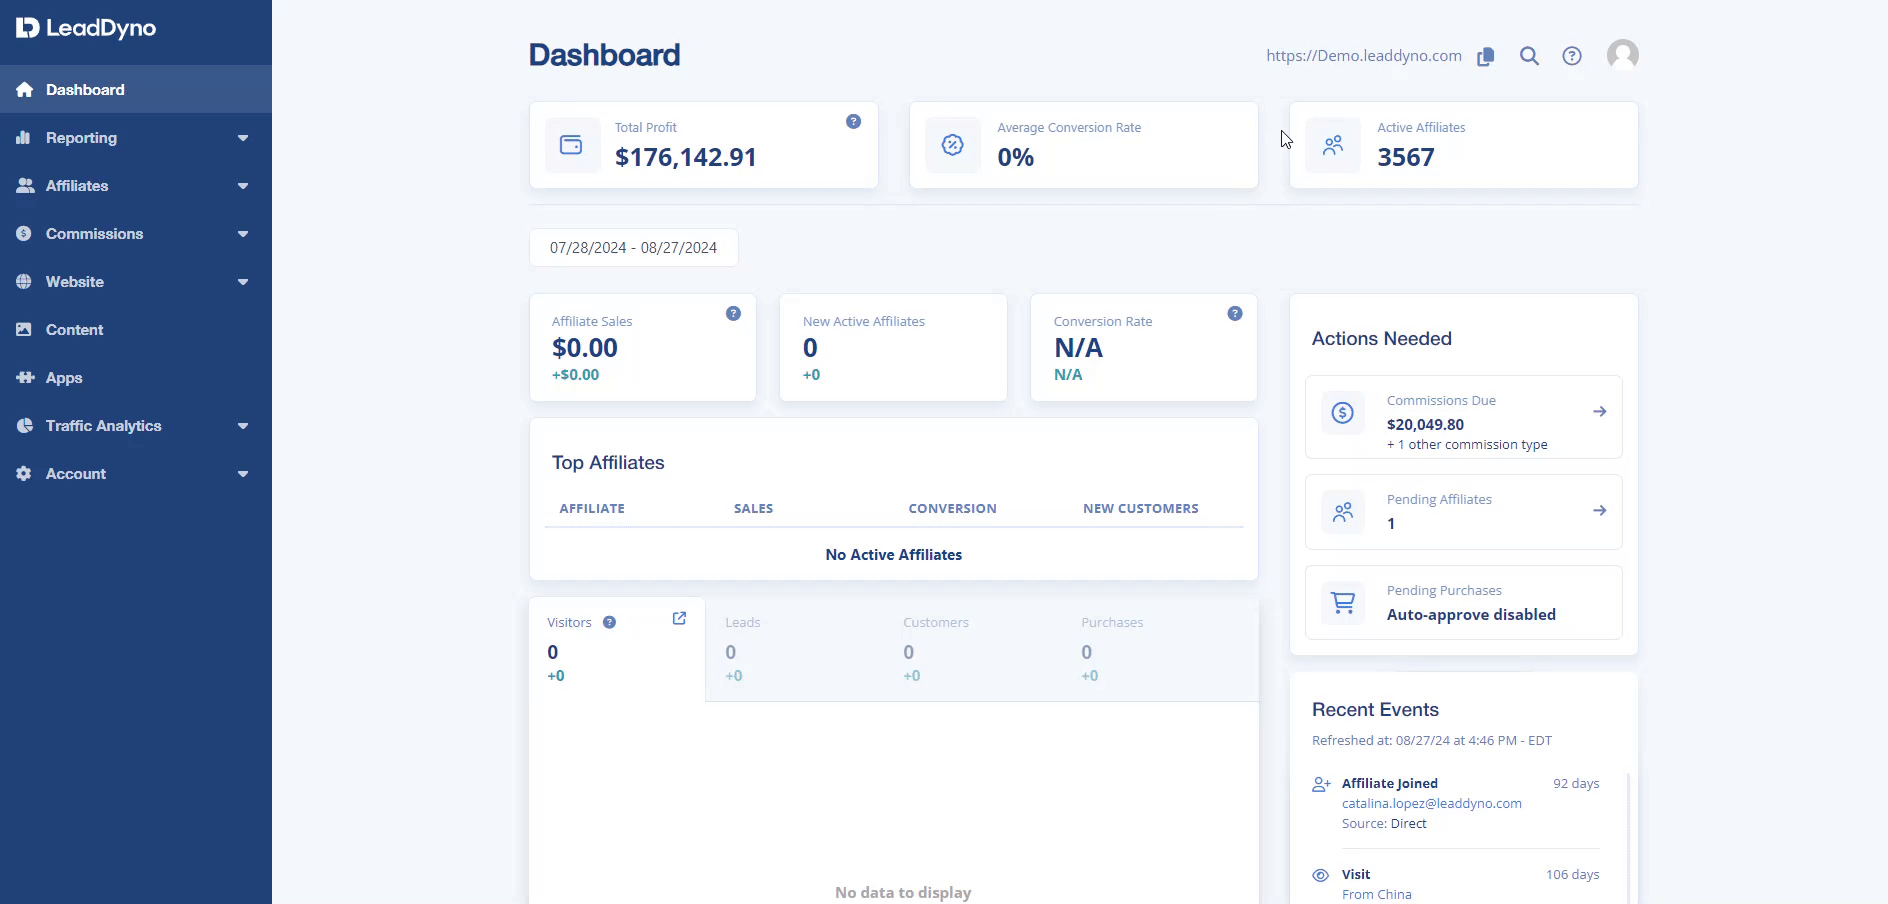Image resolution: width=1888 pixels, height=904 pixels.
Task: Click the Conversion Rate help icon
Action: pos(1235,314)
